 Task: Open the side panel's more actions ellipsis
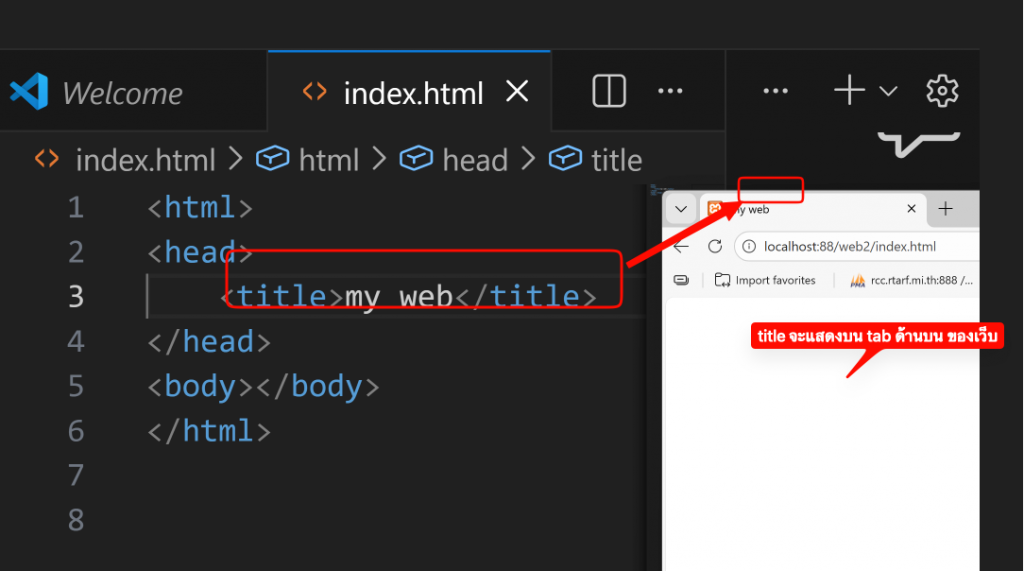[776, 91]
